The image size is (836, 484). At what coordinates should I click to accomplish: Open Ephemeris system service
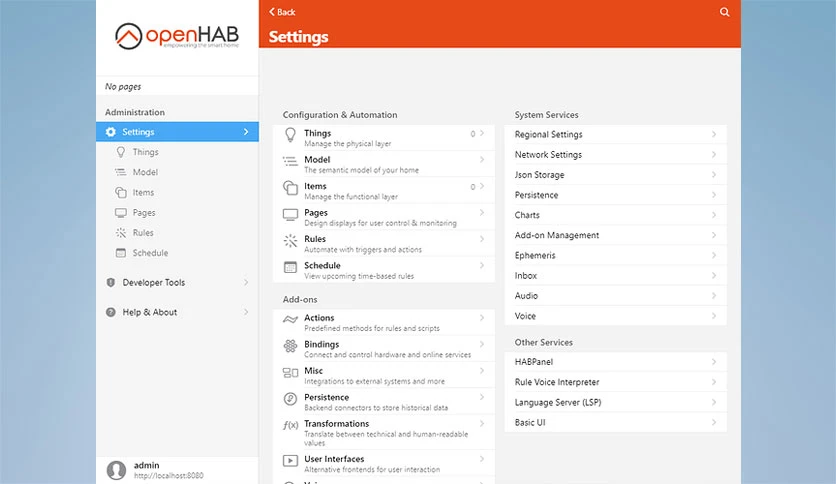615,255
